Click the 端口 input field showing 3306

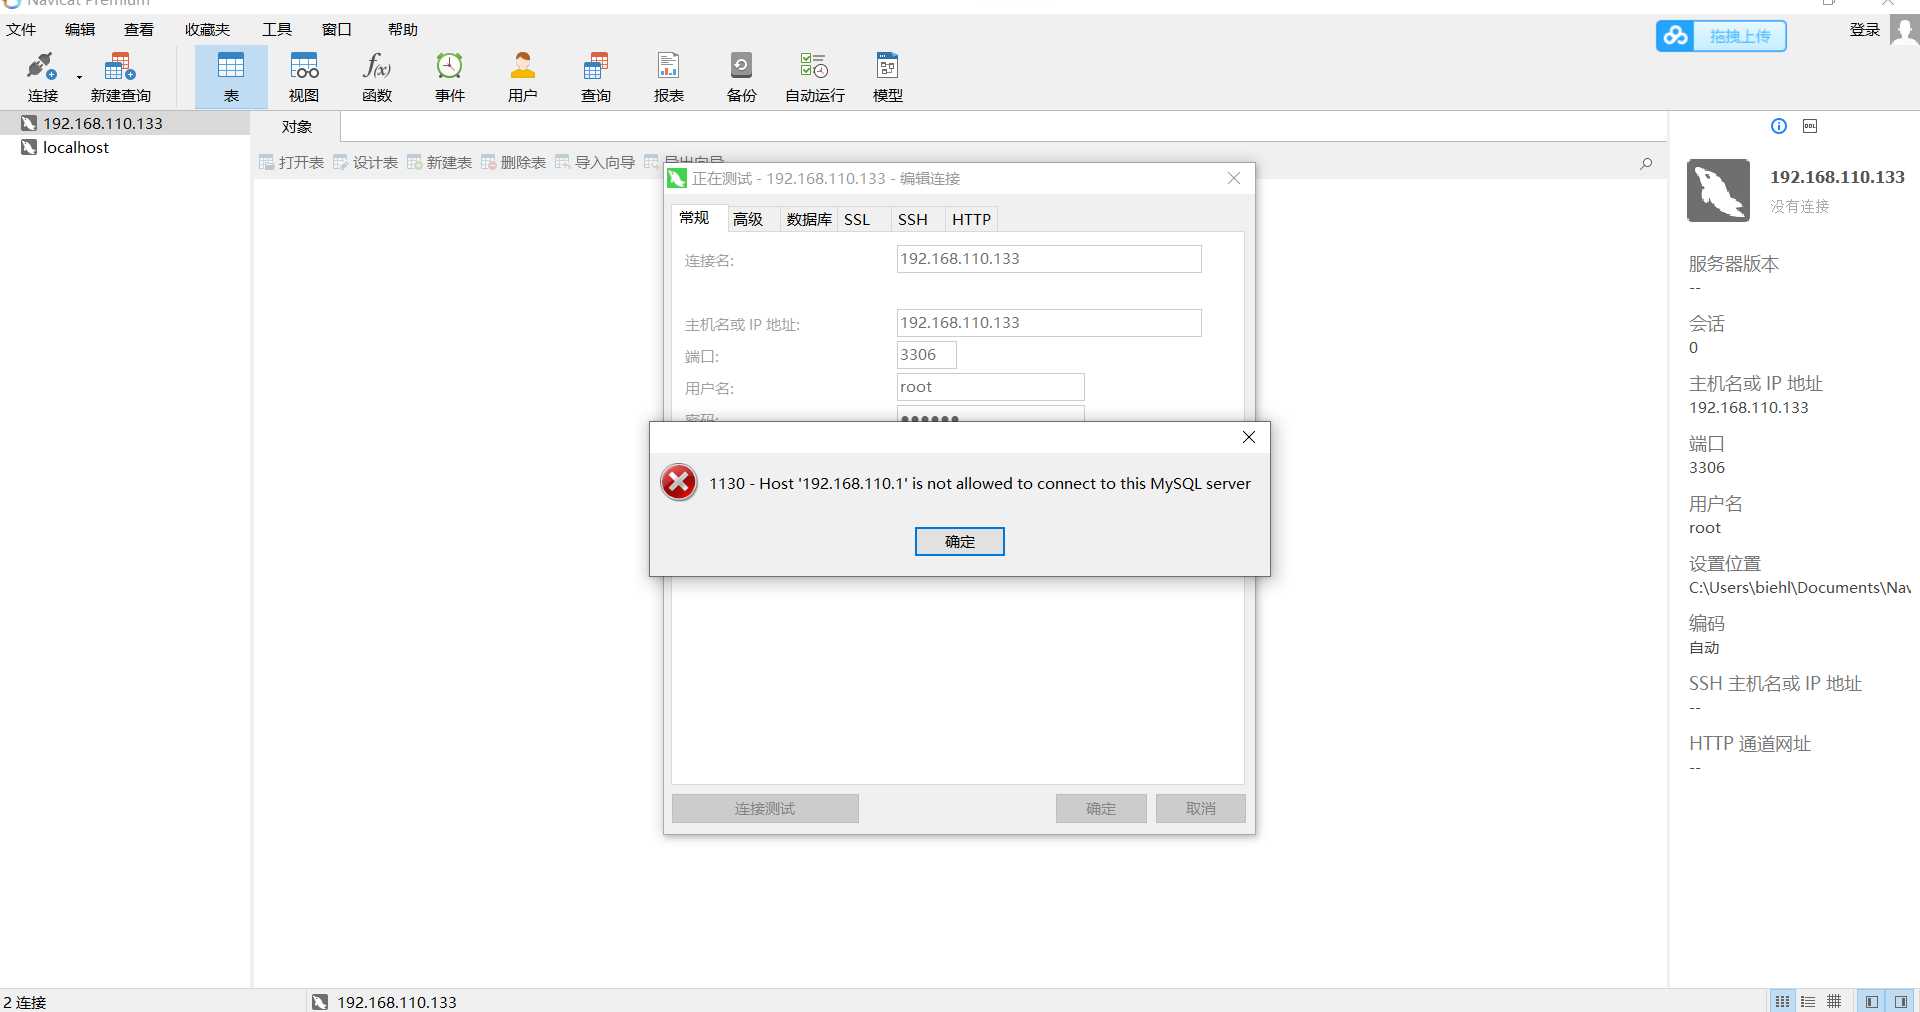point(926,355)
